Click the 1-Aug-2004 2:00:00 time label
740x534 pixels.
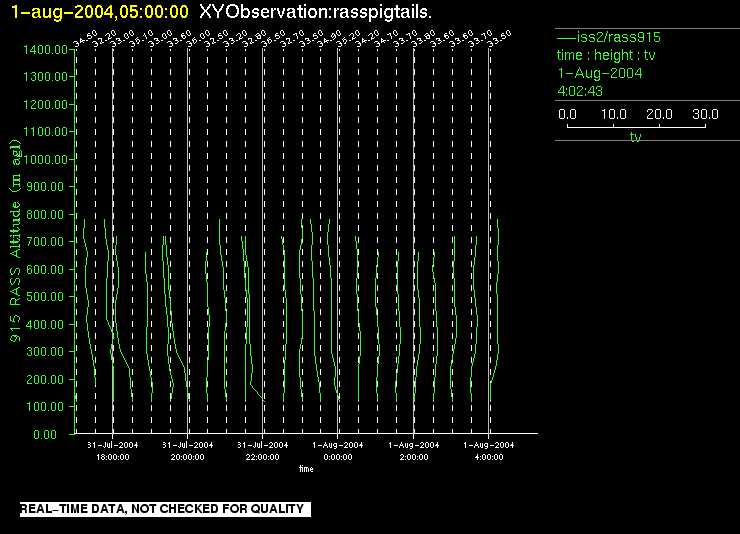click(414, 451)
